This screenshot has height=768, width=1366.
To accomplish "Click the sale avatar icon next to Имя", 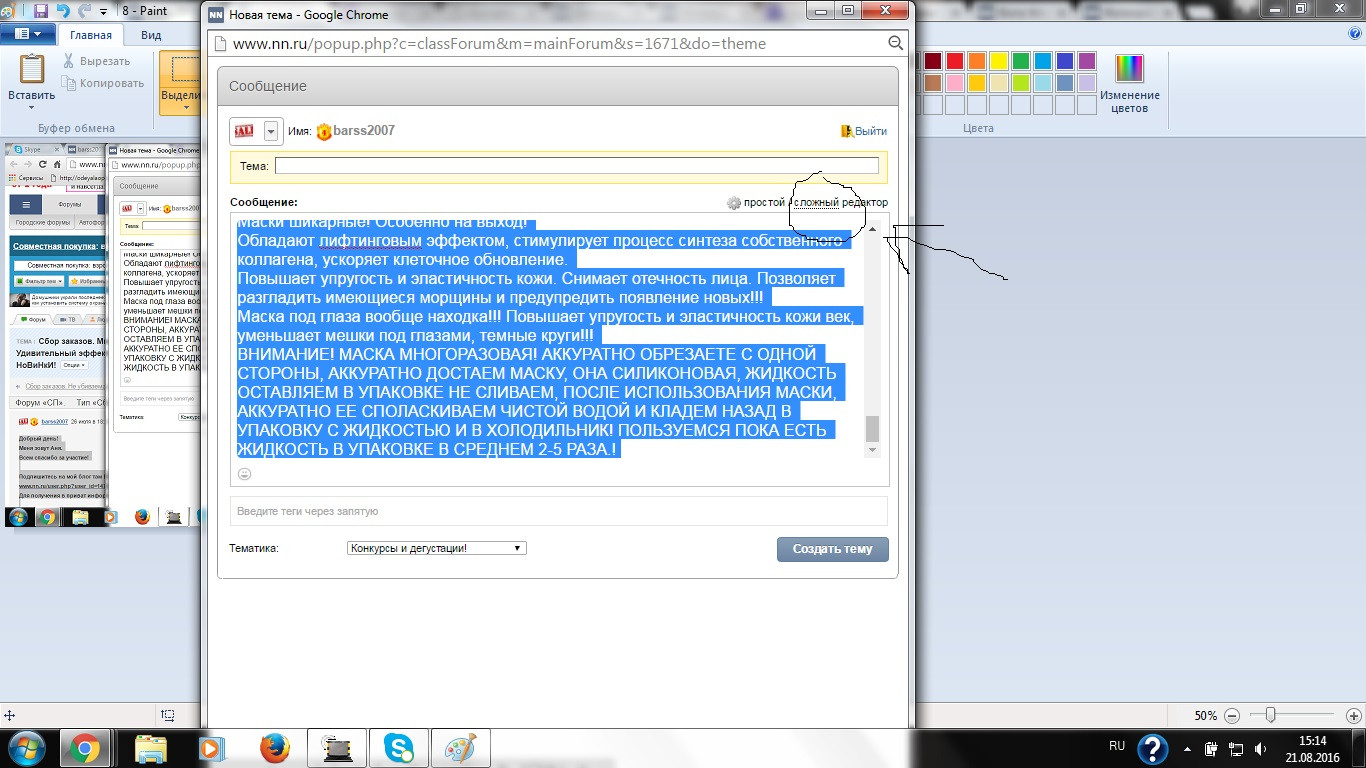I will 244,131.
